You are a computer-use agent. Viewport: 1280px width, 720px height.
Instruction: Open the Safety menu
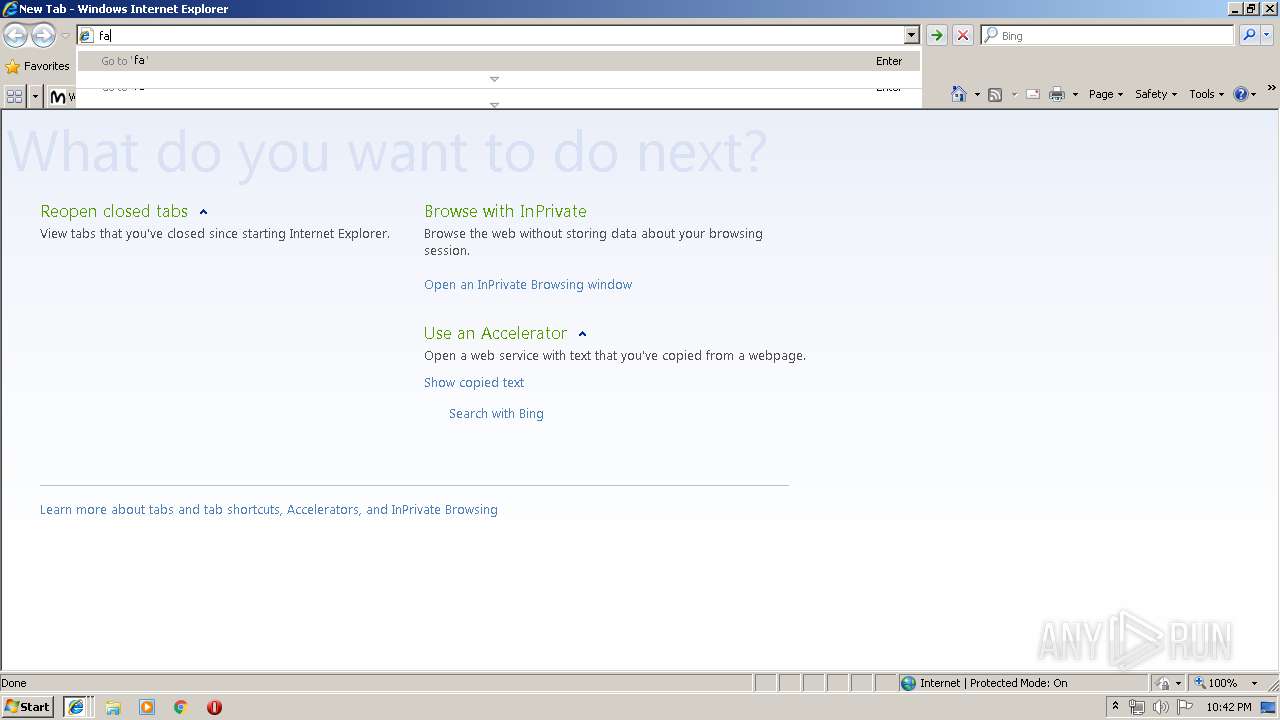point(1156,94)
